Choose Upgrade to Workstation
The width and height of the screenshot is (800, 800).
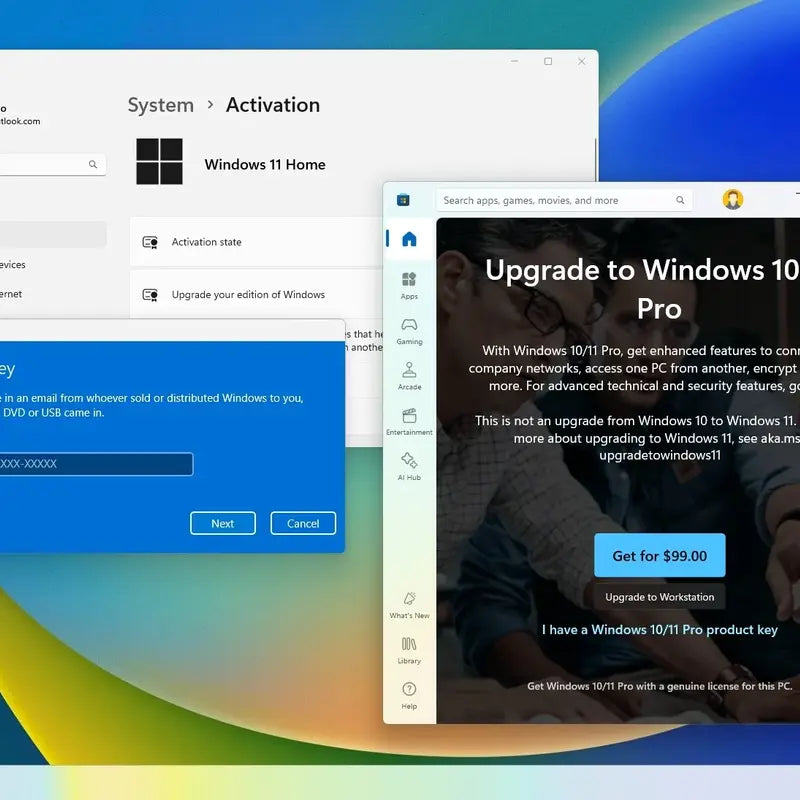659,596
